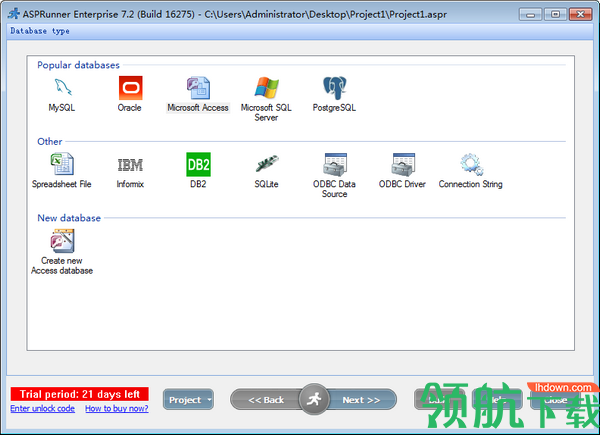This screenshot has height=435, width=600.
Task: Select the Microsoft Access icon
Action: pyautogui.click(x=198, y=88)
